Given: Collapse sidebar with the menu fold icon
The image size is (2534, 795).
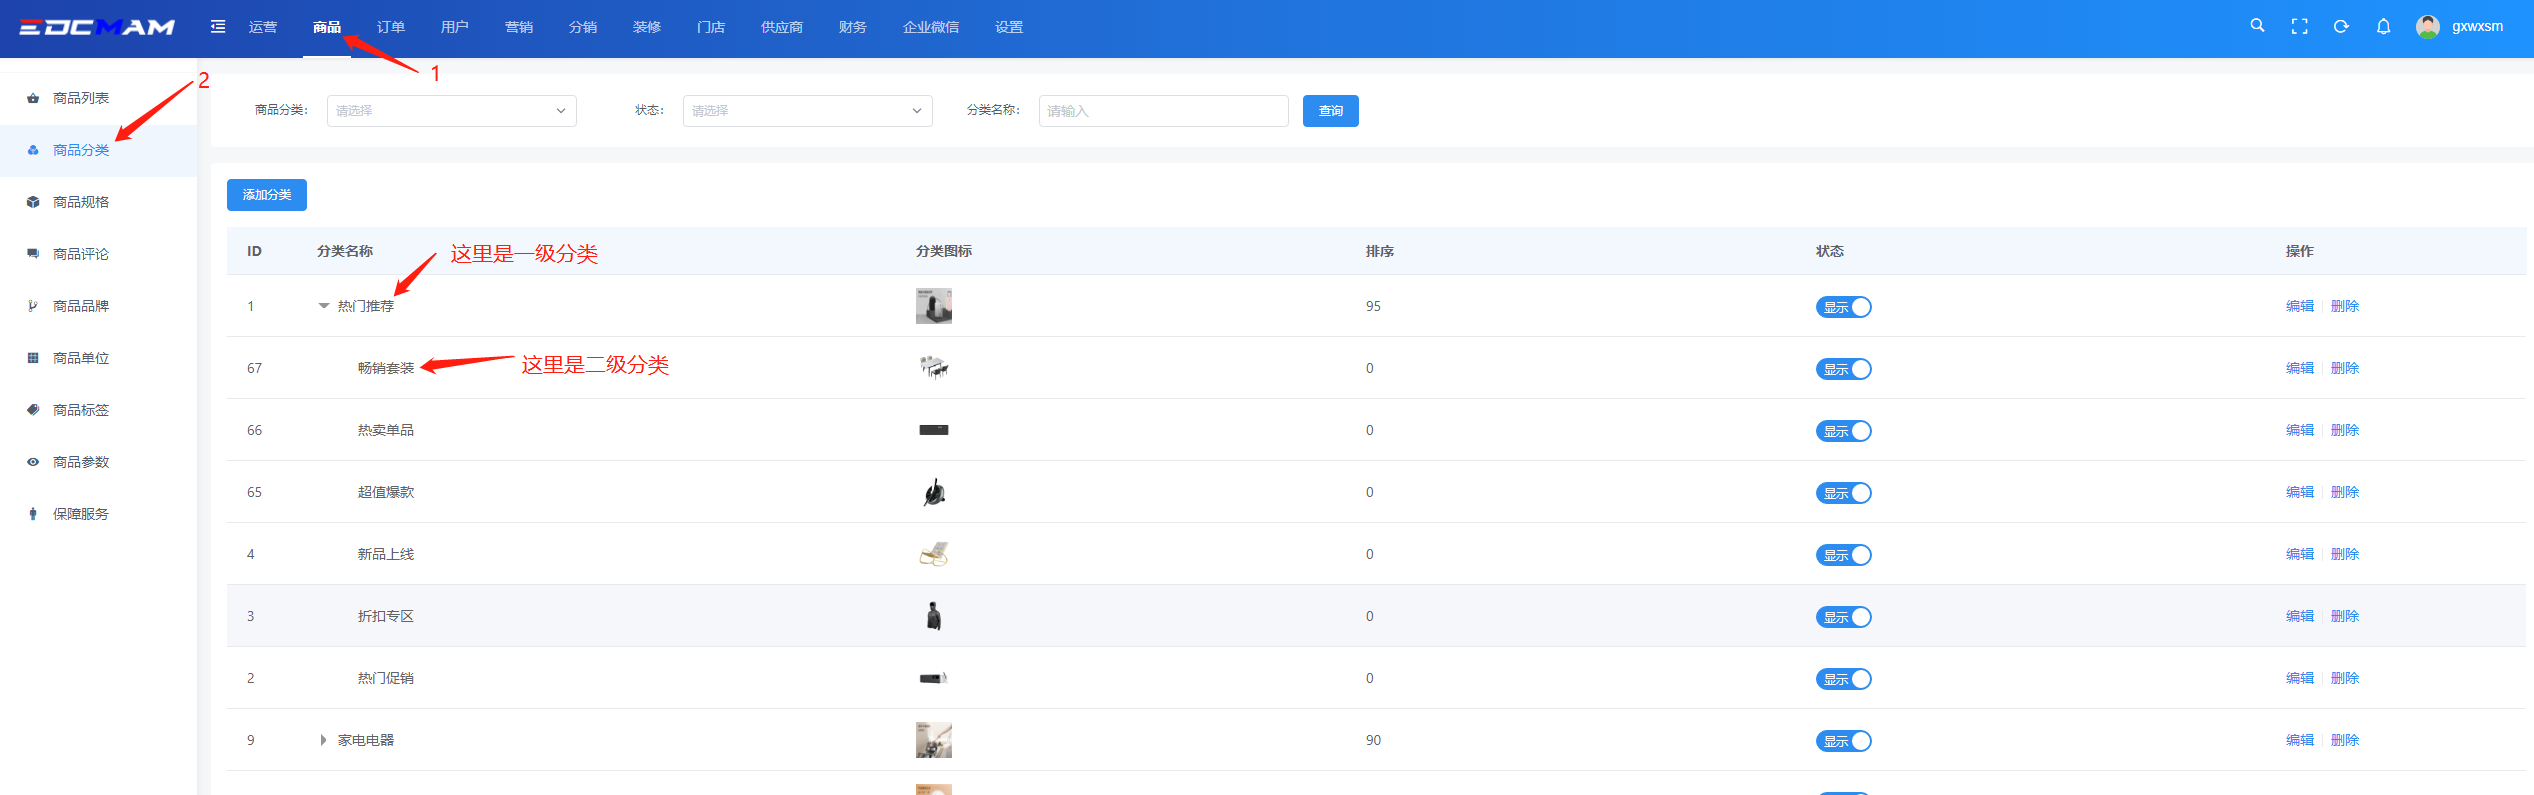Looking at the screenshot, I should click(x=218, y=27).
